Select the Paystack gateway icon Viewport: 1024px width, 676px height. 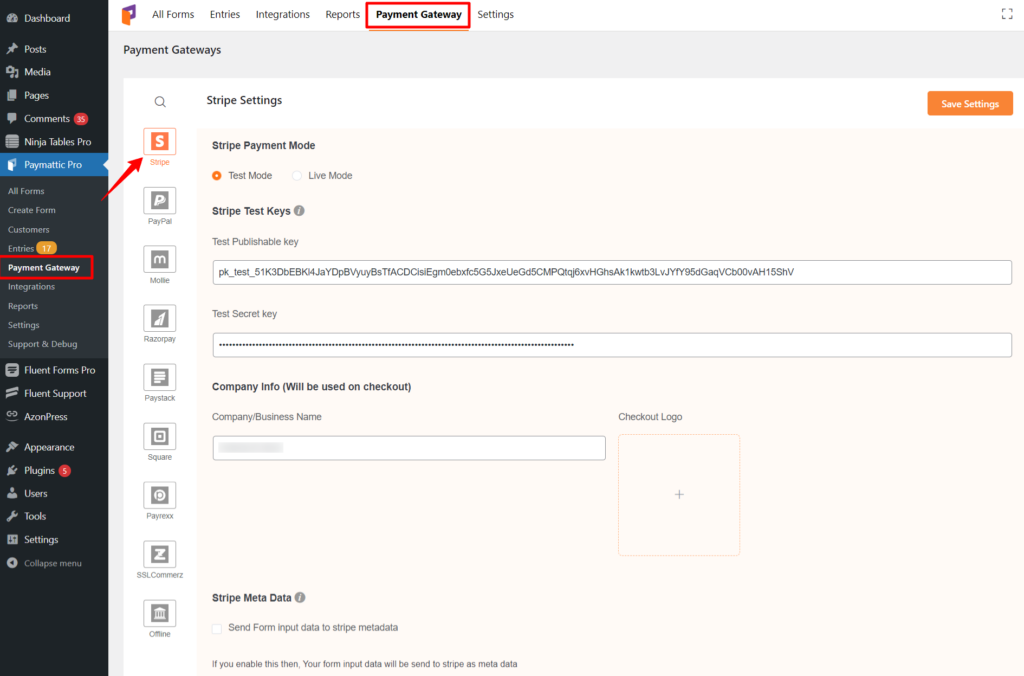[x=159, y=377]
